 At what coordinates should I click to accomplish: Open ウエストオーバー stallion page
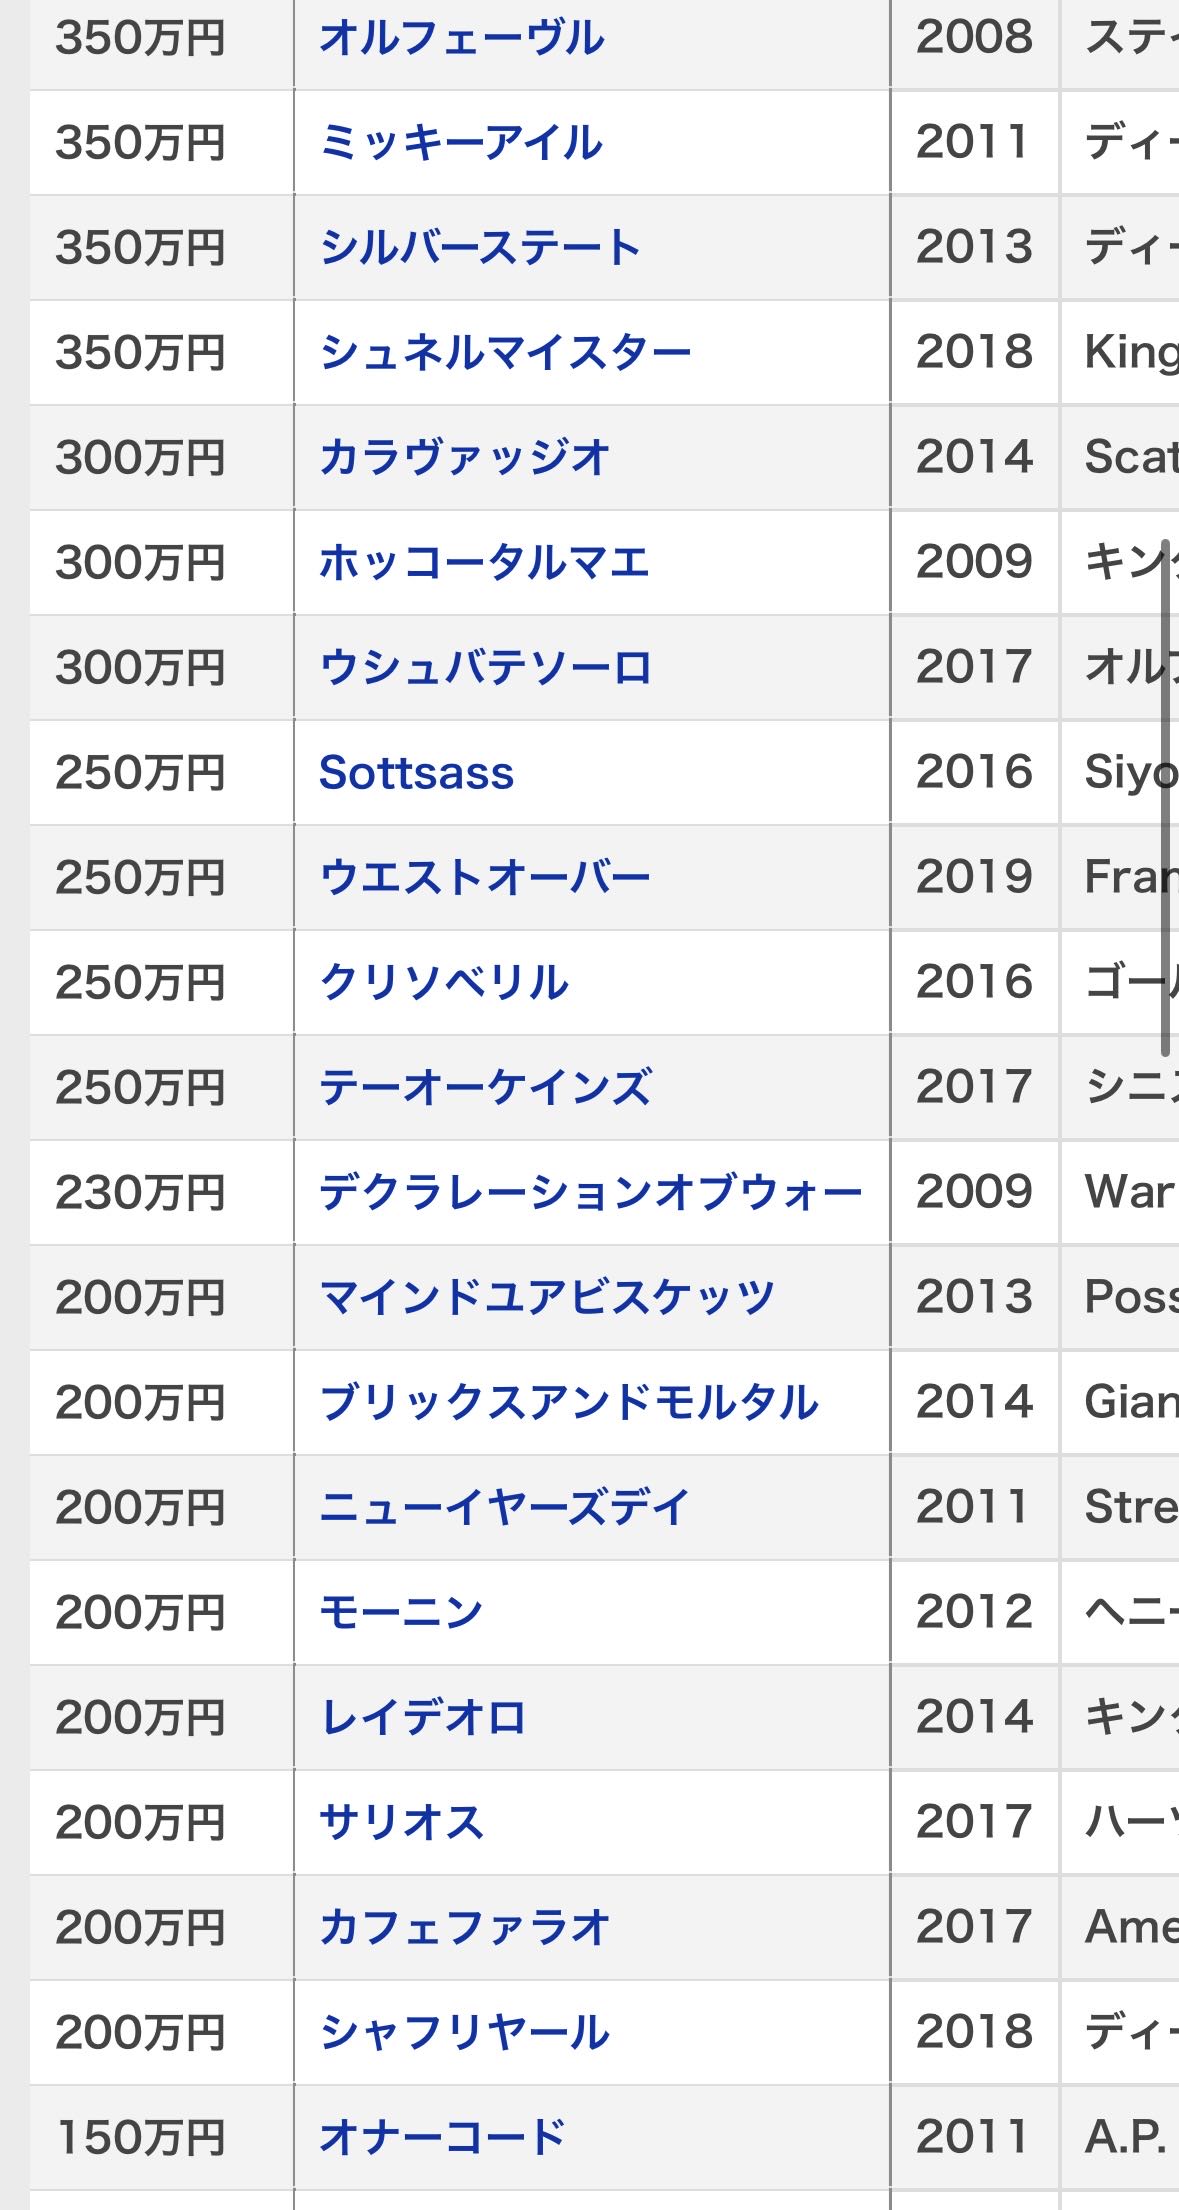click(x=484, y=878)
